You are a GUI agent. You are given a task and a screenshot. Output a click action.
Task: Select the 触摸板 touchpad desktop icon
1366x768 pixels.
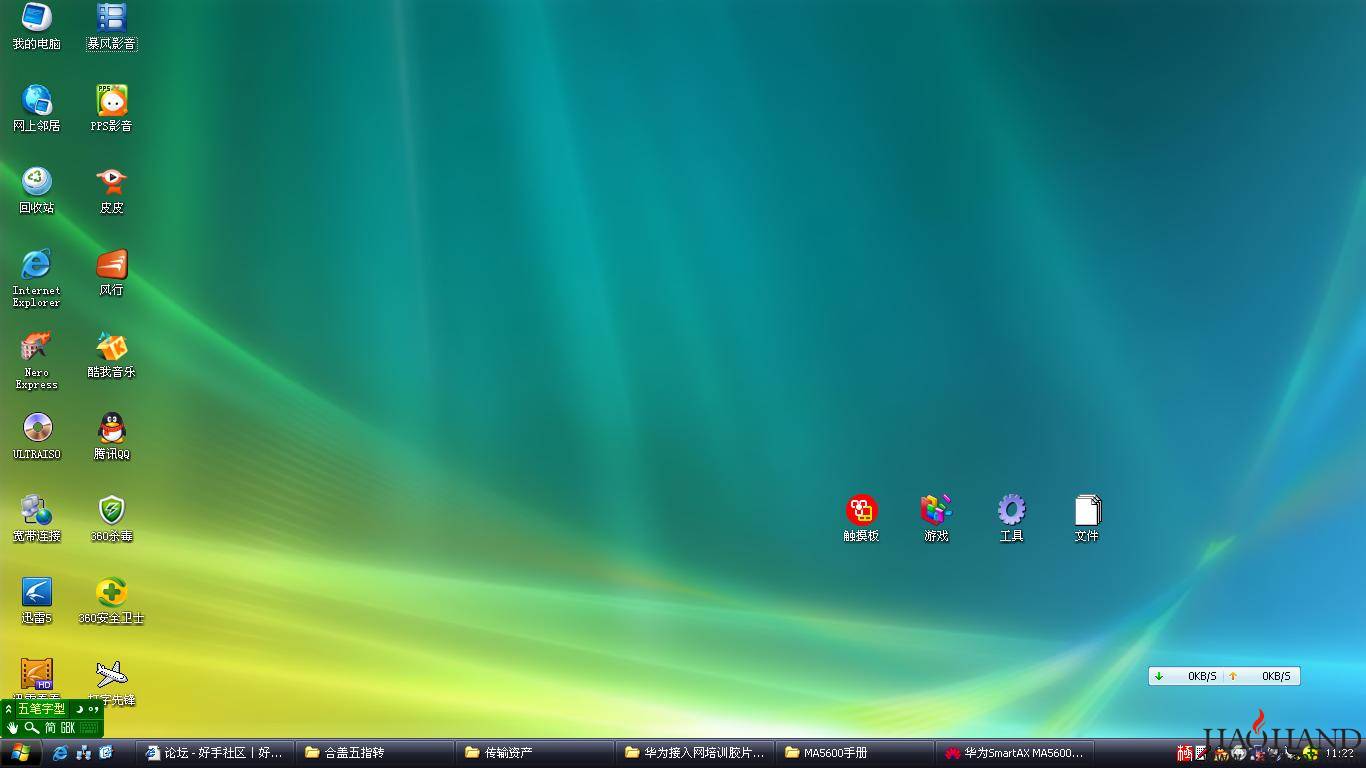click(861, 519)
